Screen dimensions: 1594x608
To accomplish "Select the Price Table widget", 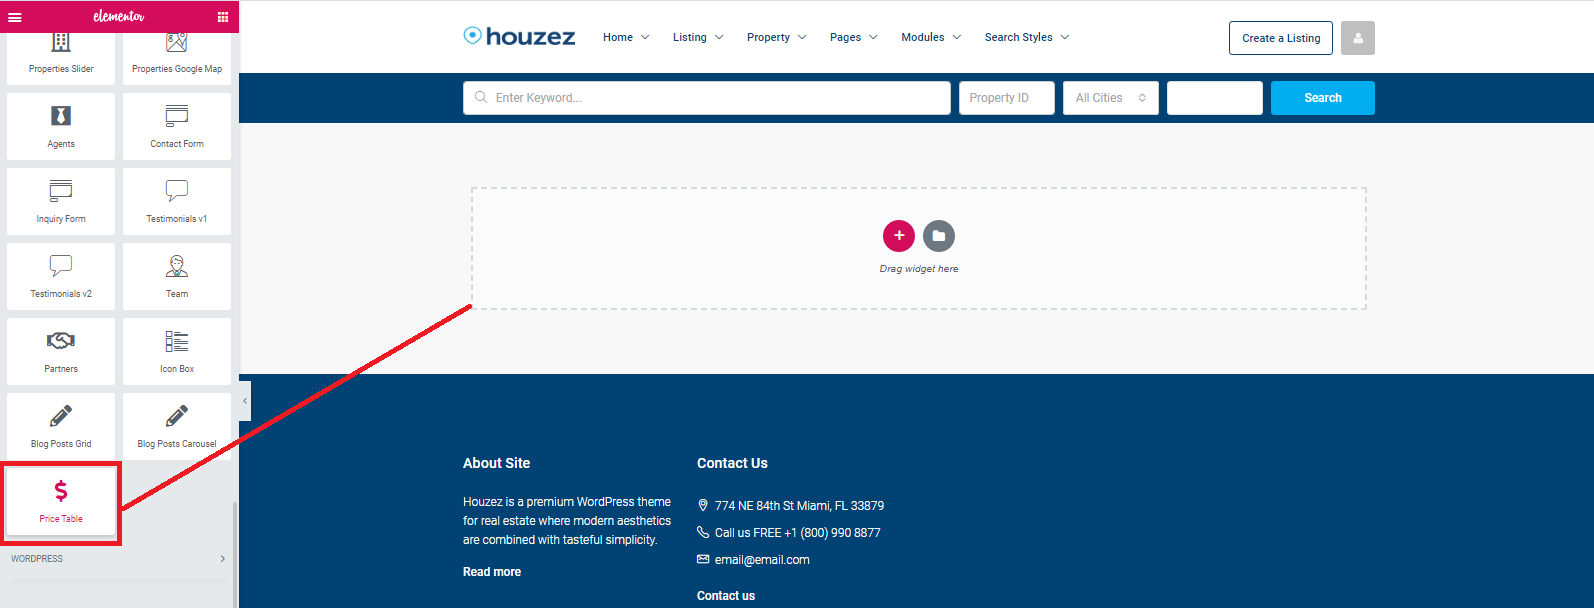I will 61,502.
